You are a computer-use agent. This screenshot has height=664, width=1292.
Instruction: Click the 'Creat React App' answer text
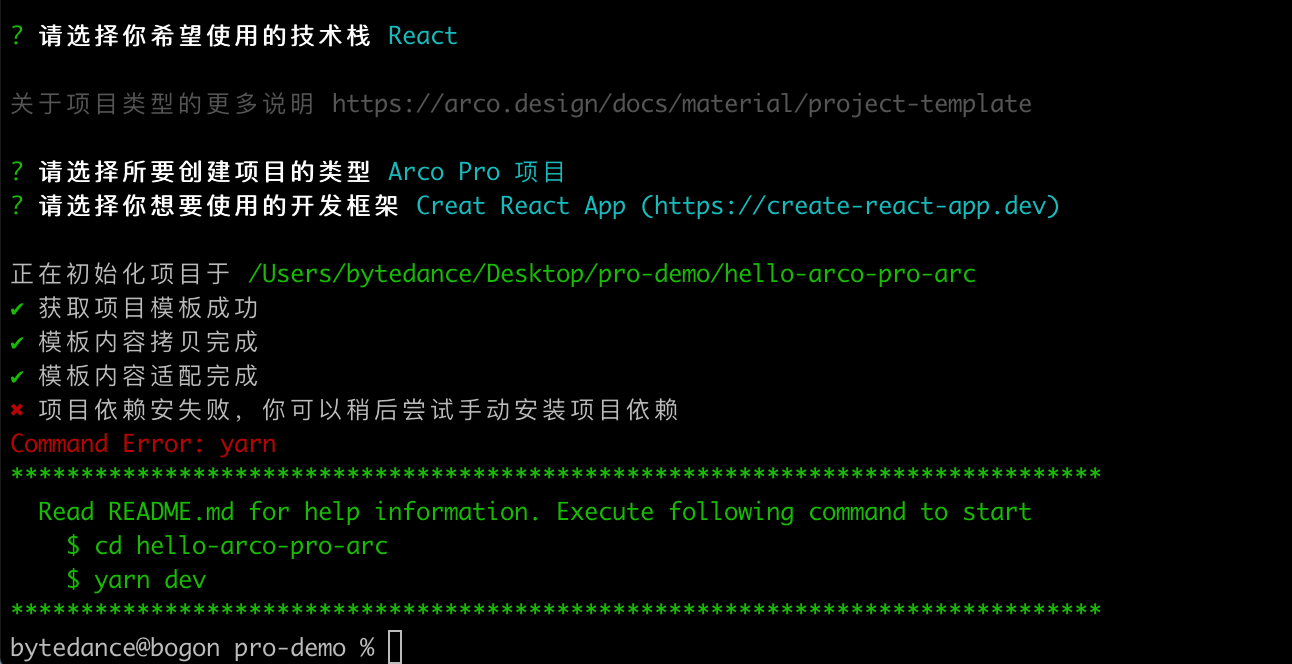pos(521,206)
